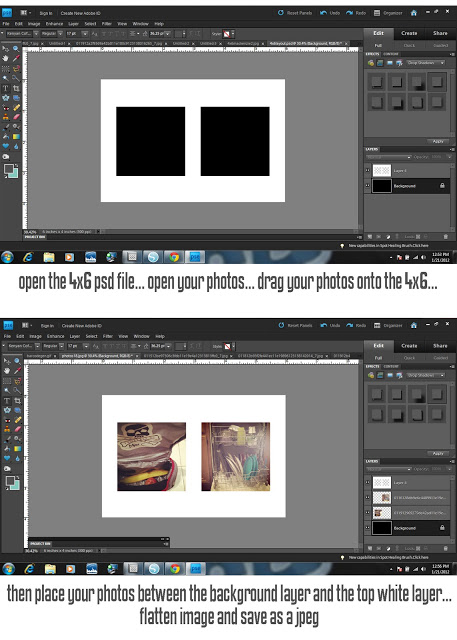Choose the Clone Stamp tool in upper screenshot
The width and height of the screenshot is (457, 640).
(x=6, y=117)
